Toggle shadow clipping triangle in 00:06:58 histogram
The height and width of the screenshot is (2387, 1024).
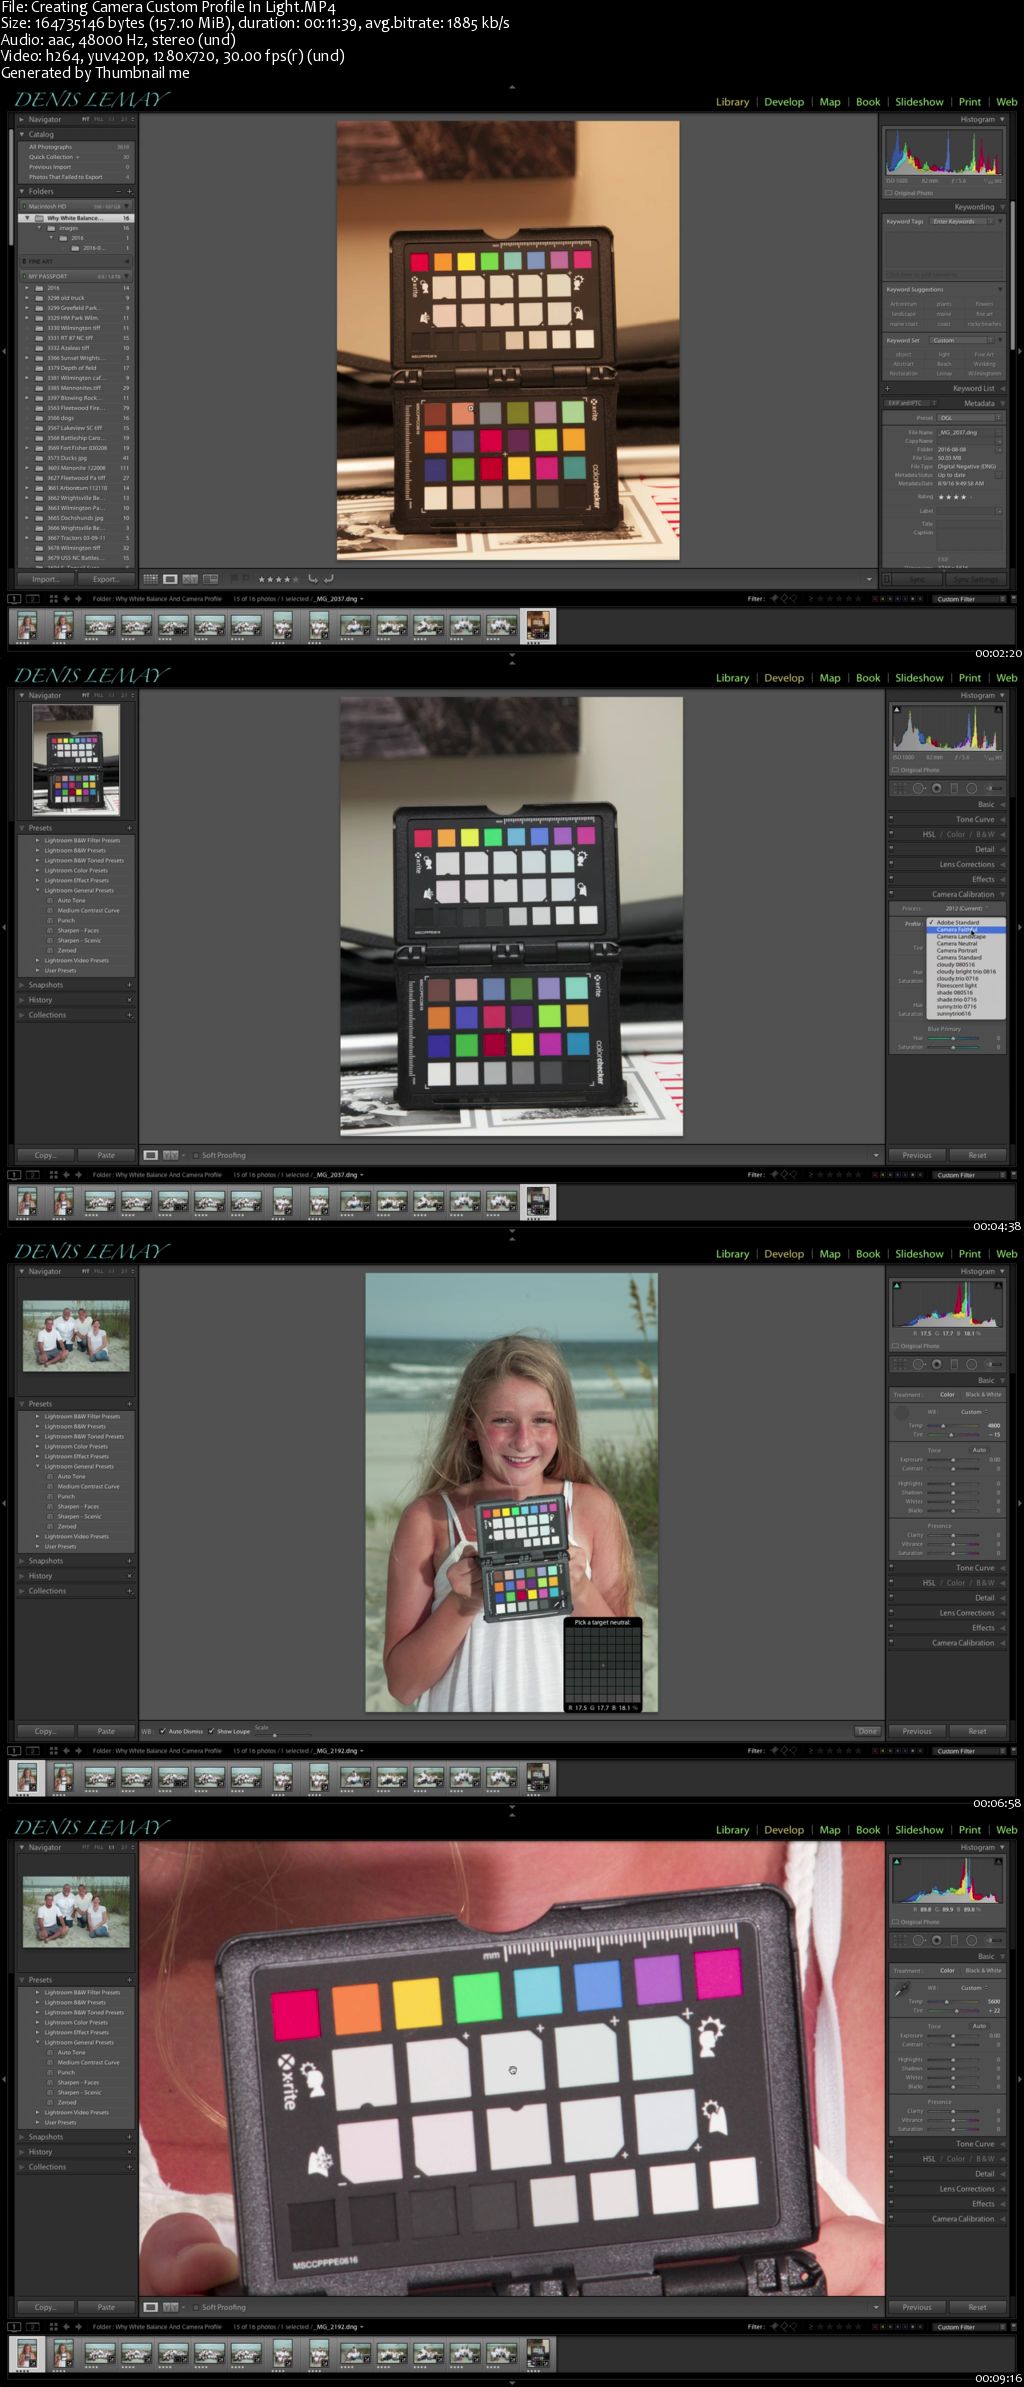[x=897, y=1285]
